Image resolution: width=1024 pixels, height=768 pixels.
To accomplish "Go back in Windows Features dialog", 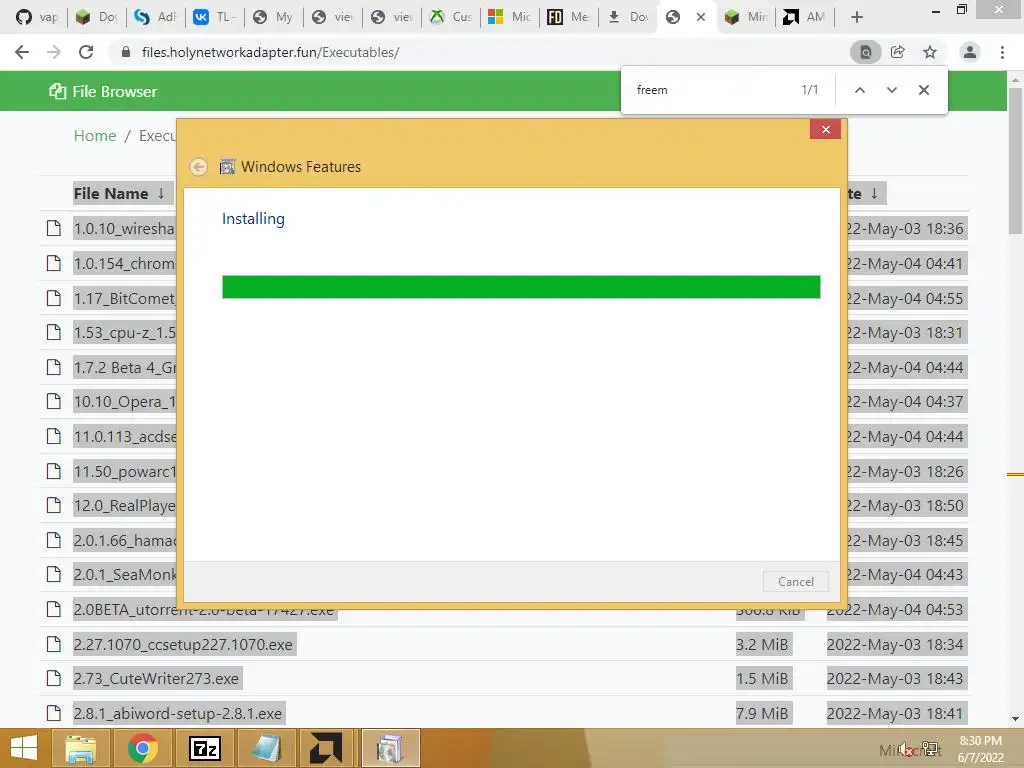I will point(199,167).
